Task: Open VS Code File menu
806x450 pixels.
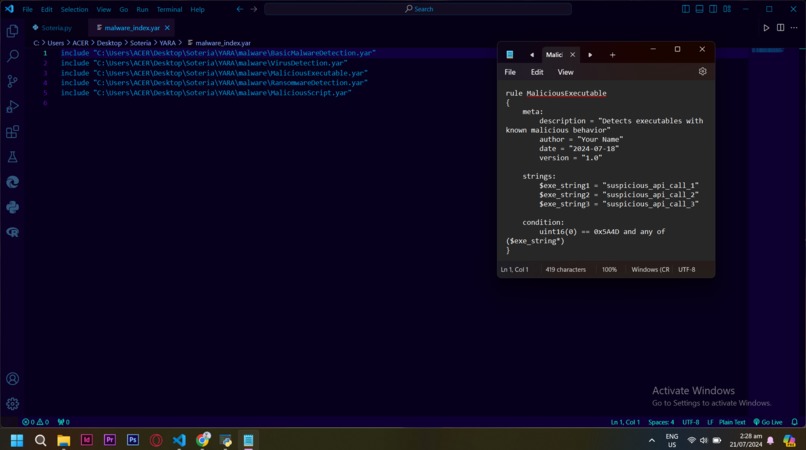Action: (27, 9)
